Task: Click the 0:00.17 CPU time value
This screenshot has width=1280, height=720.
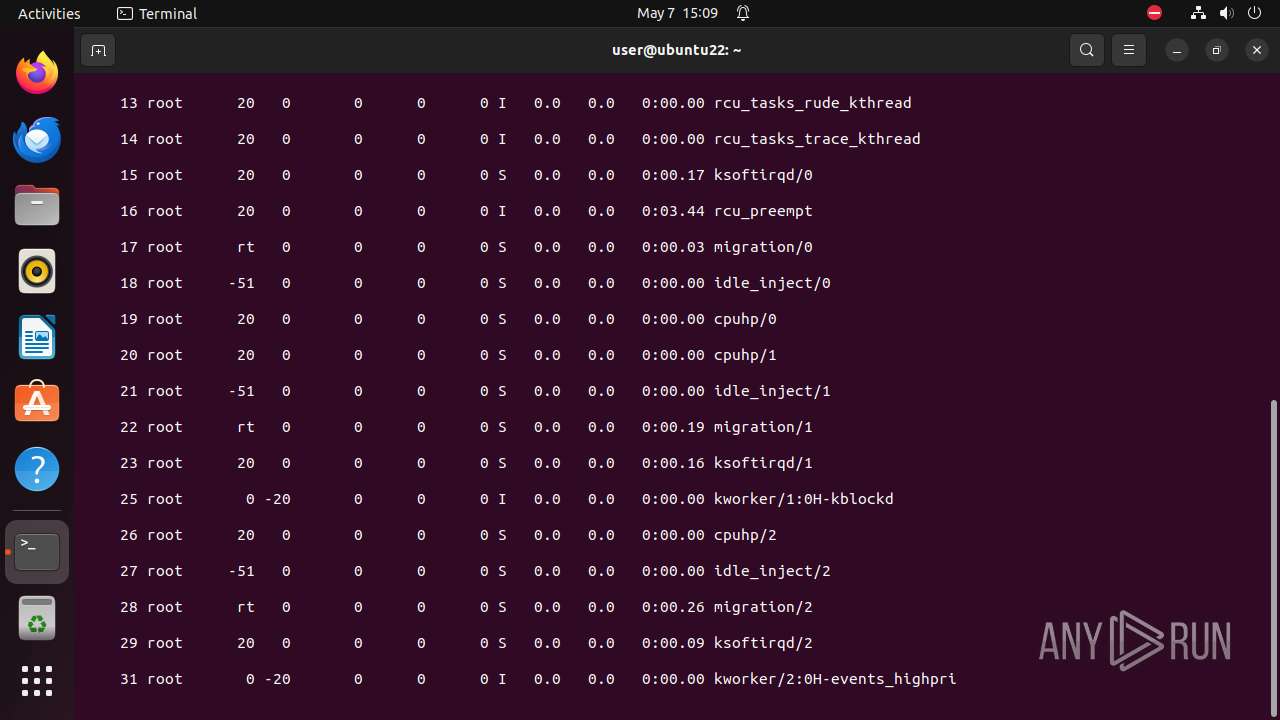Action: tap(673, 175)
